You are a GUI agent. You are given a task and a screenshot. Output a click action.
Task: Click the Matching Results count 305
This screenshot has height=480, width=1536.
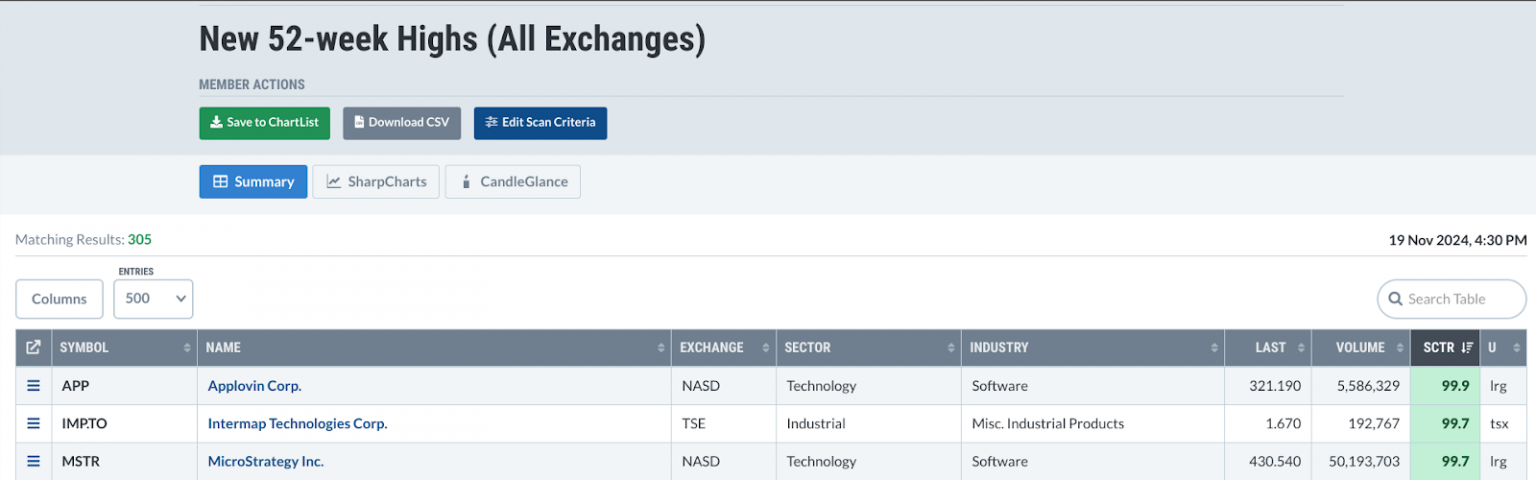click(x=140, y=240)
